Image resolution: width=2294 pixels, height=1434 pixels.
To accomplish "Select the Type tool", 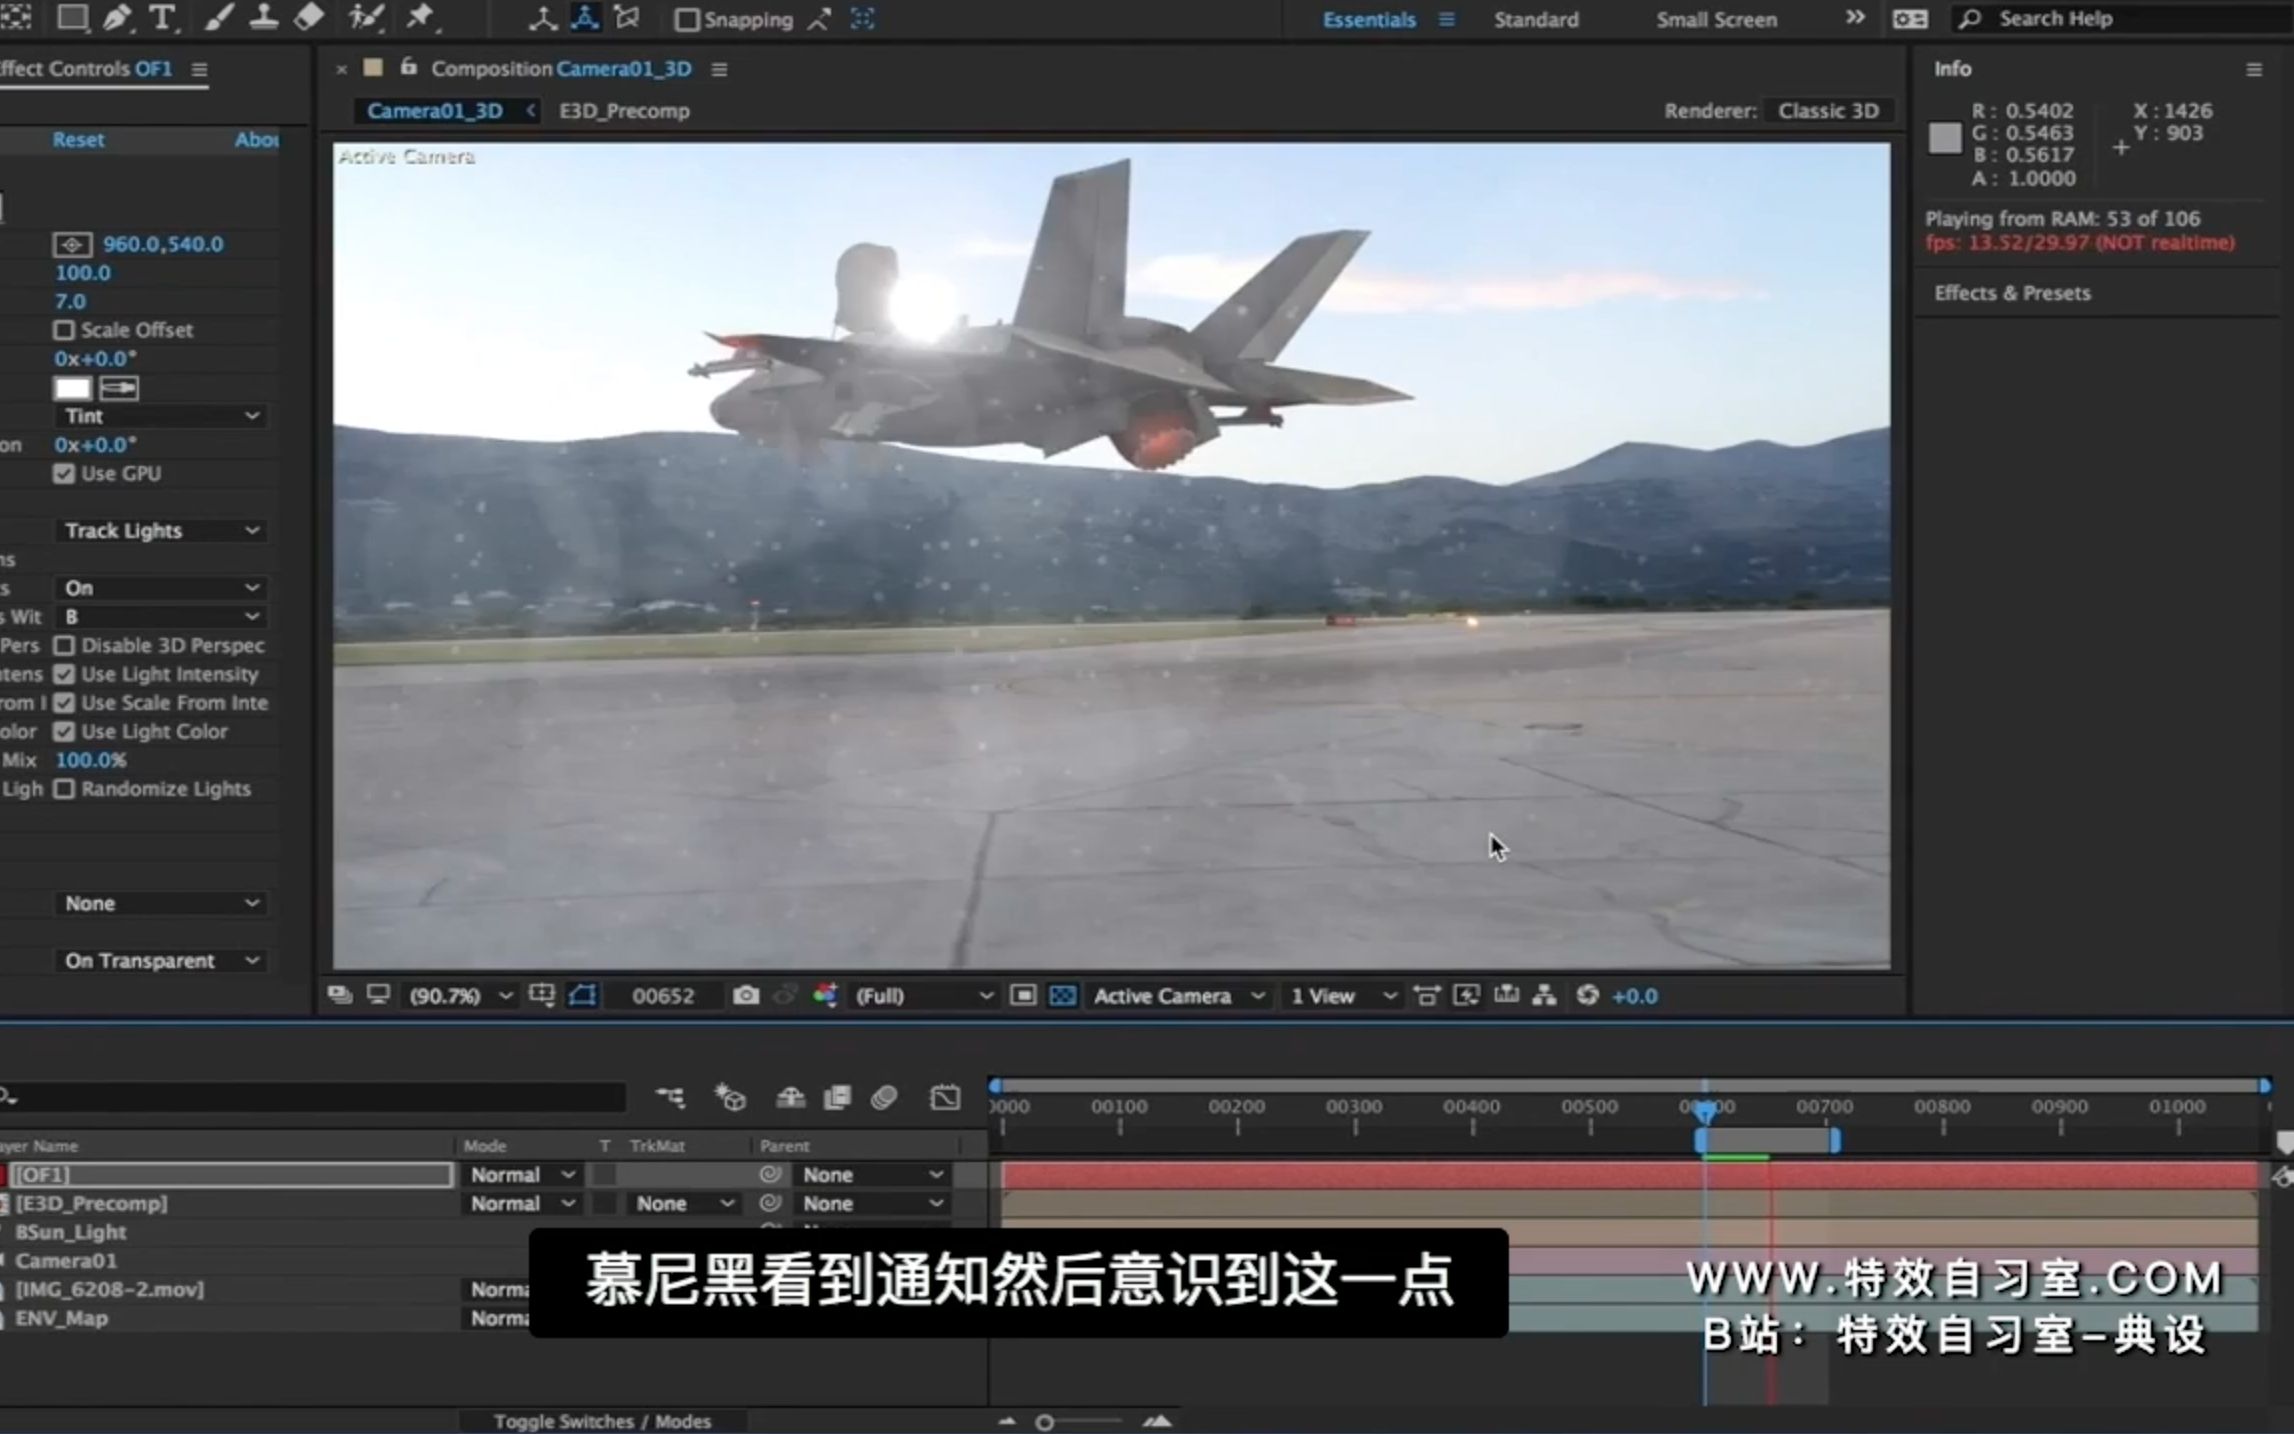I will pyautogui.click(x=162, y=18).
